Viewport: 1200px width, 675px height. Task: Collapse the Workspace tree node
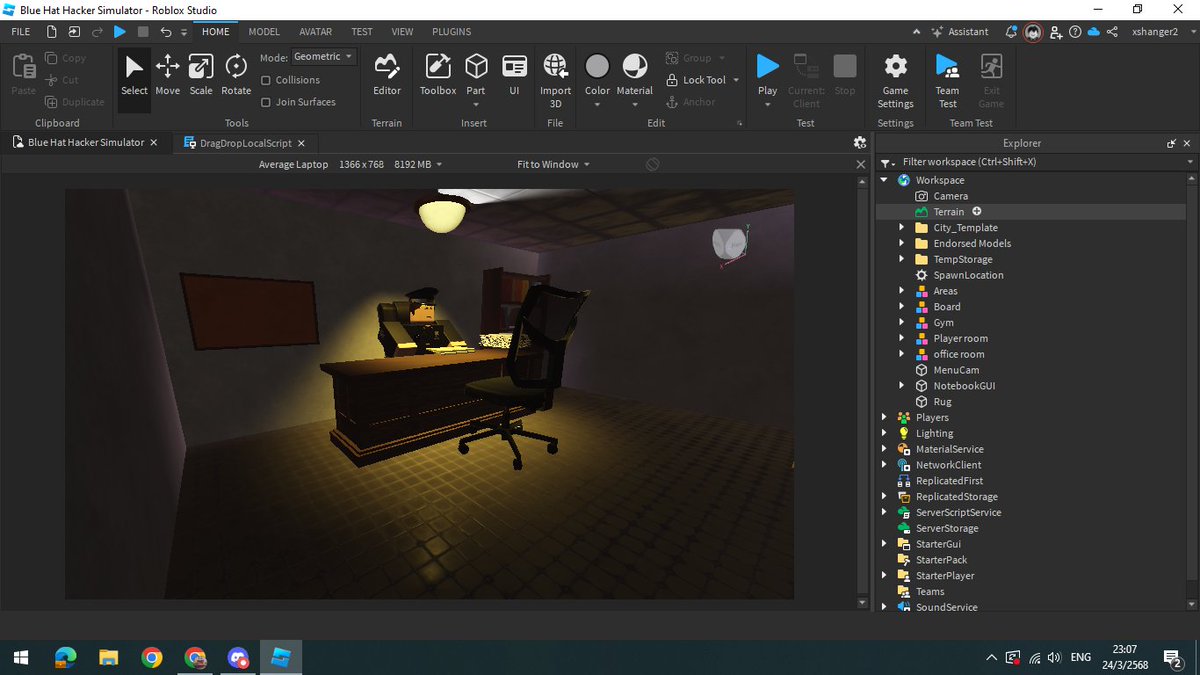pyautogui.click(x=884, y=180)
